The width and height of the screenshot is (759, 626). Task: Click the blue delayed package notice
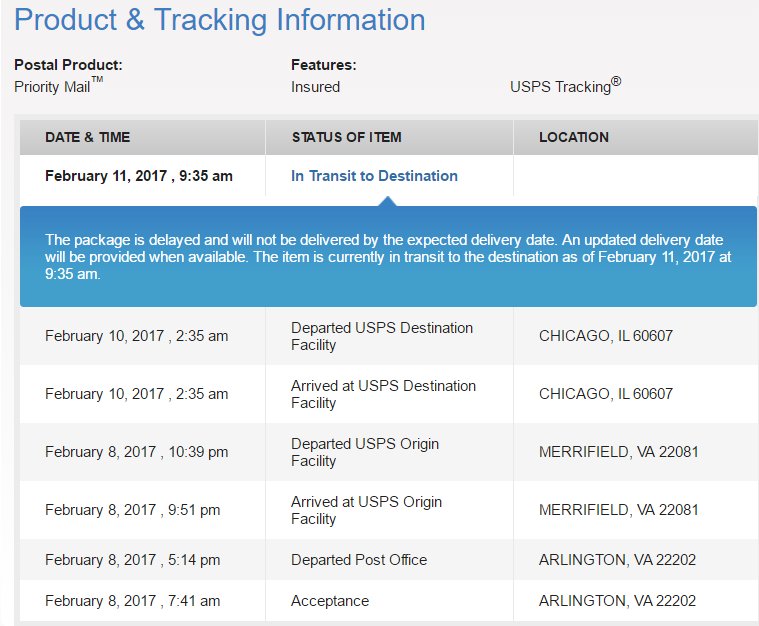click(388, 257)
